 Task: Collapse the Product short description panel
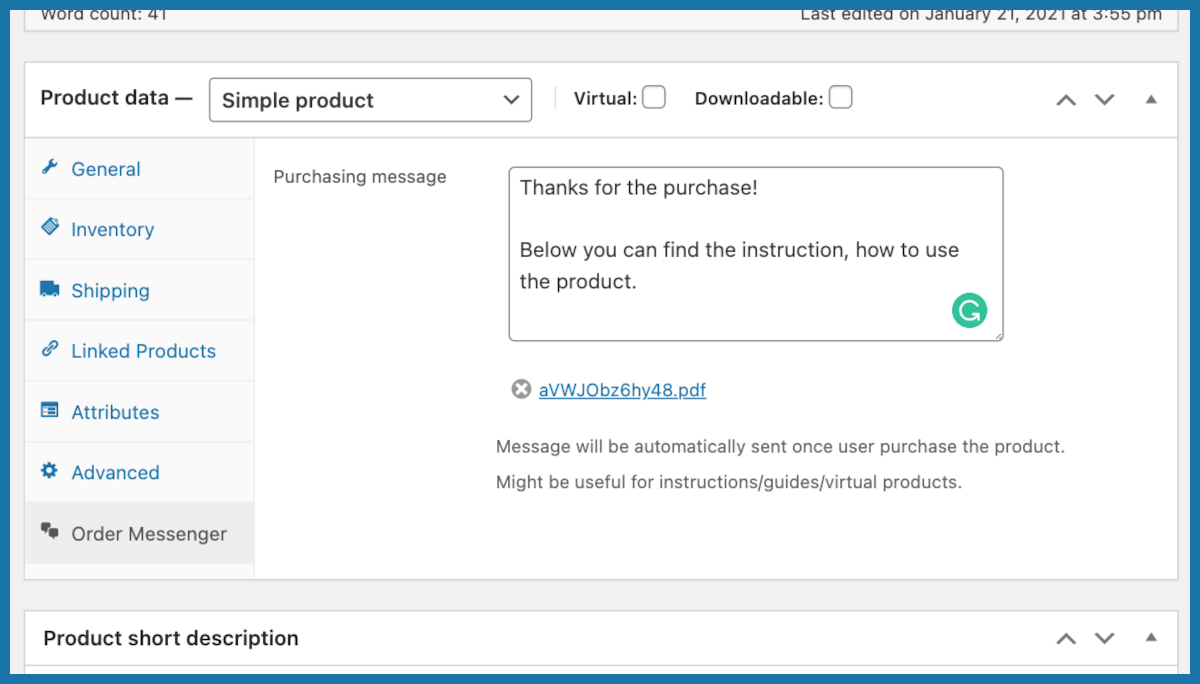pos(1150,637)
